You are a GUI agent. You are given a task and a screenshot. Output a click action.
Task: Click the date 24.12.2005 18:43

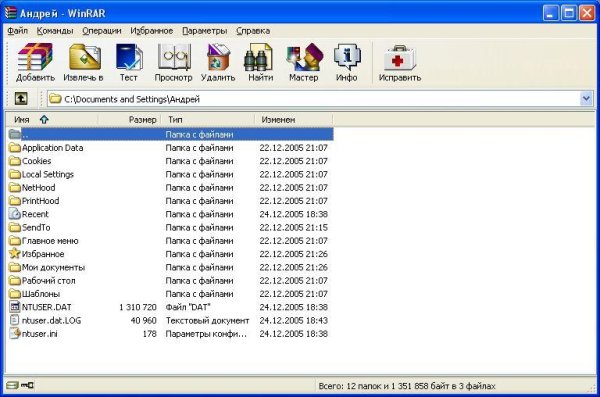point(293,320)
